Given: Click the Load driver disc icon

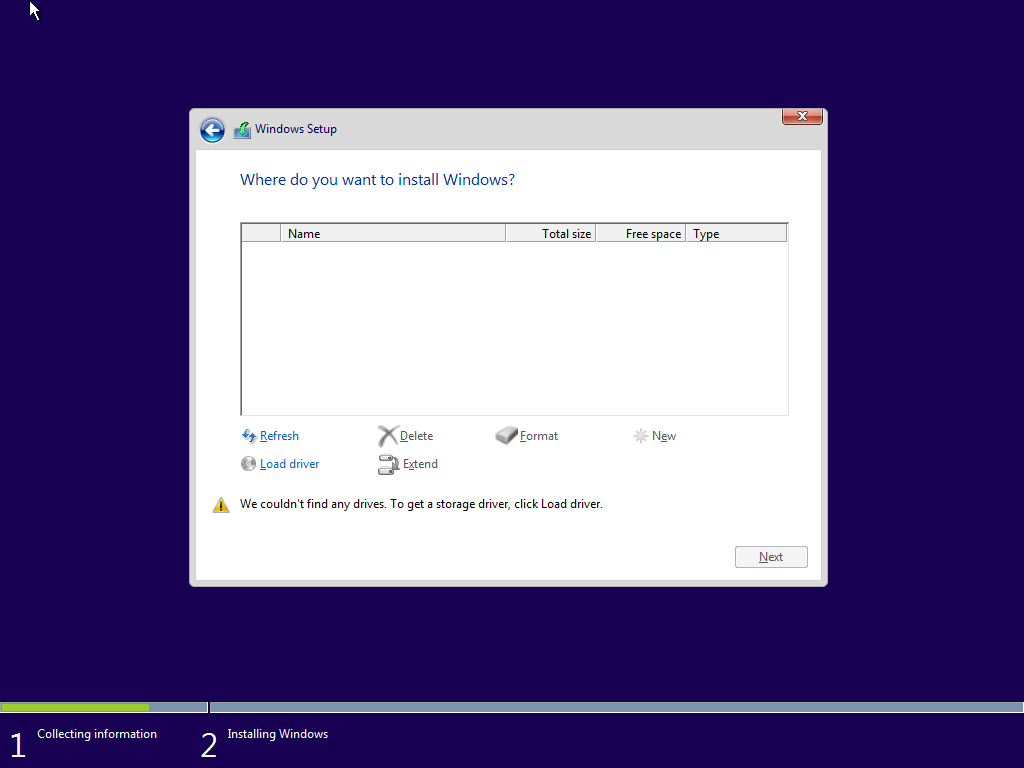Looking at the screenshot, I should click(249, 464).
